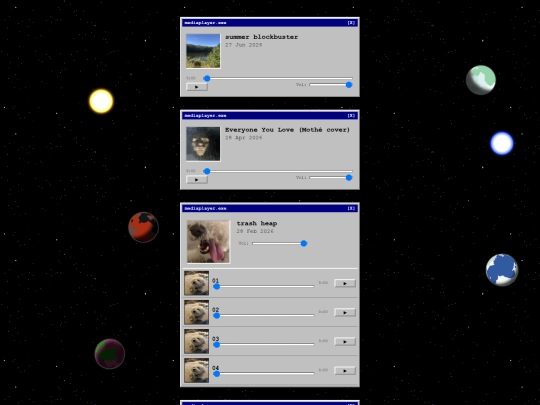The image size is (540, 405).
Task: Adjust the trash heap volume slider
Action: [x=279, y=243]
